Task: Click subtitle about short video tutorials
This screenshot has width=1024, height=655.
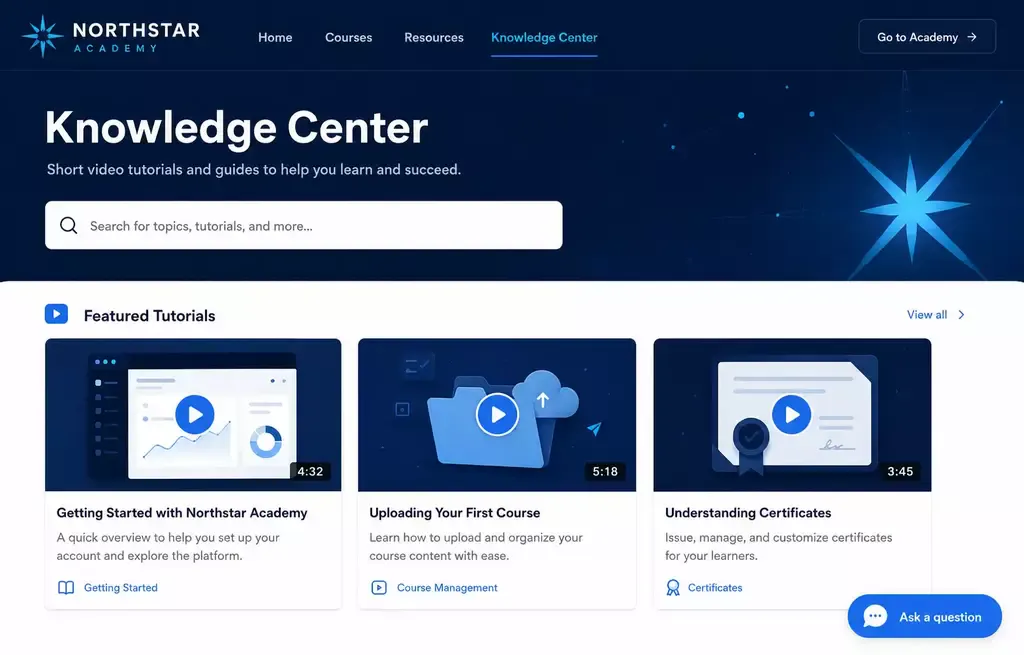Action: point(254,169)
